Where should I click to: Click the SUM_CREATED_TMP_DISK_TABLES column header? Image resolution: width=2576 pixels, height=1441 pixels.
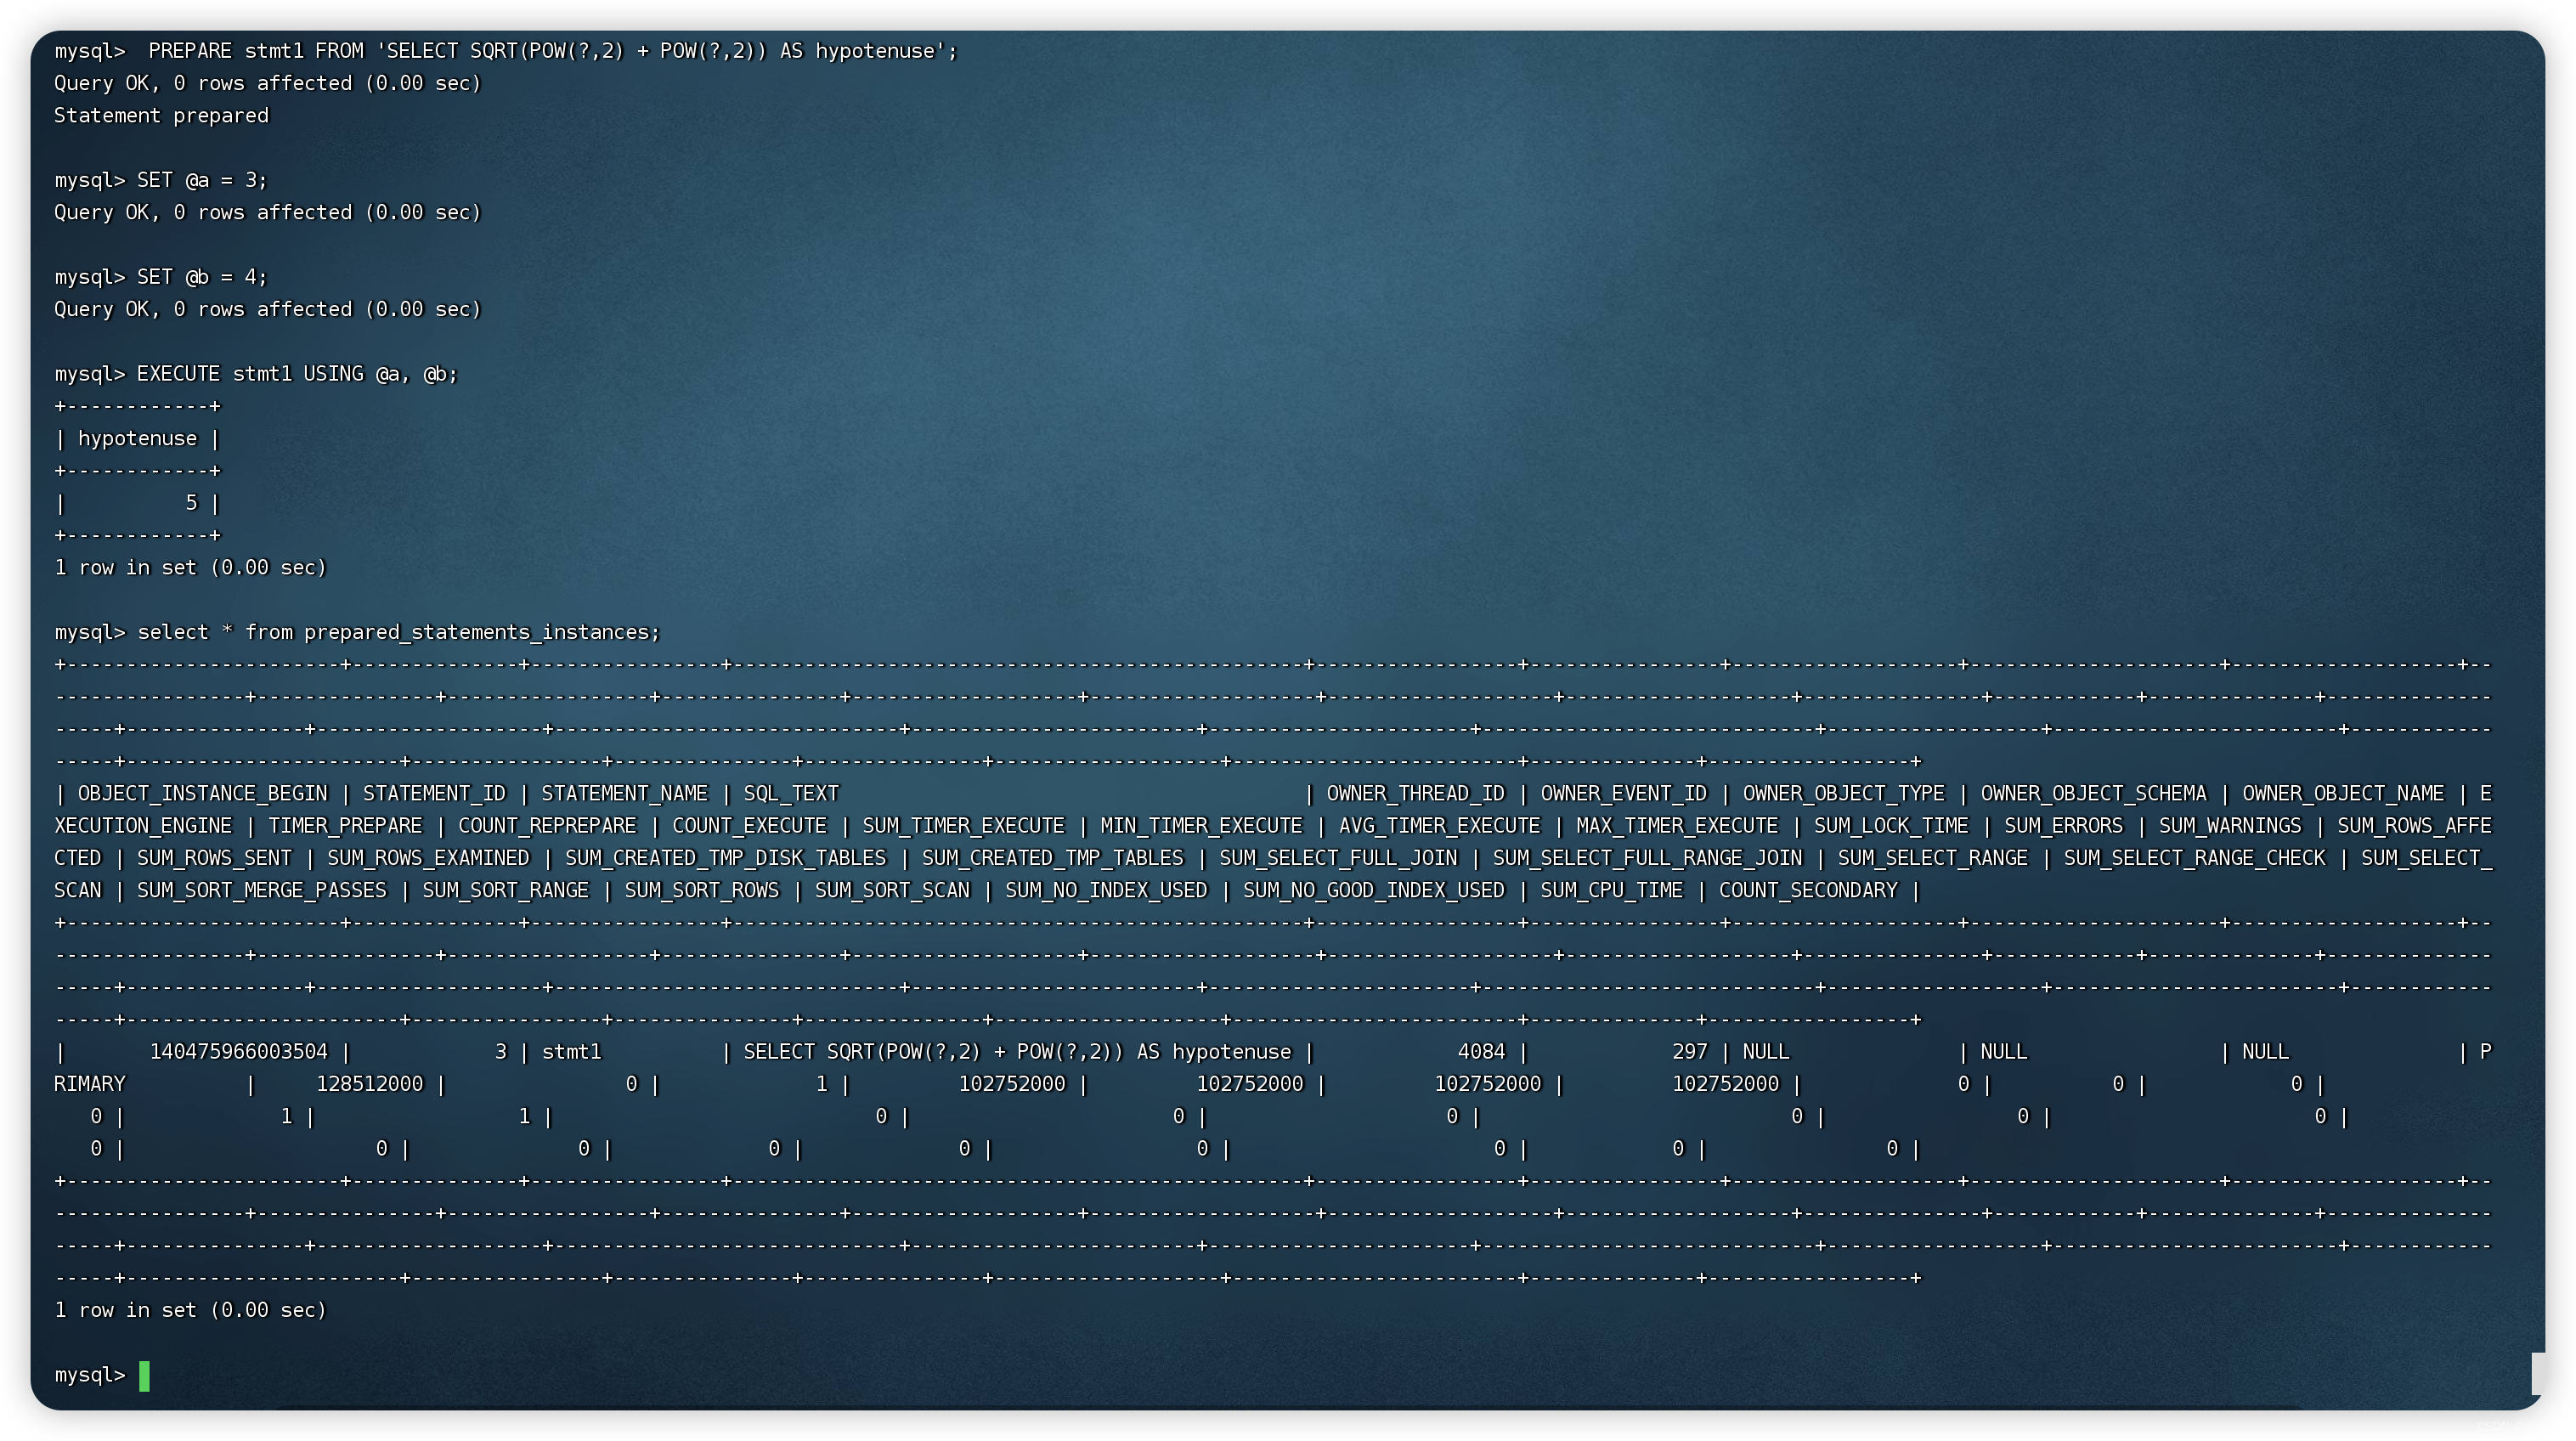click(x=725, y=858)
